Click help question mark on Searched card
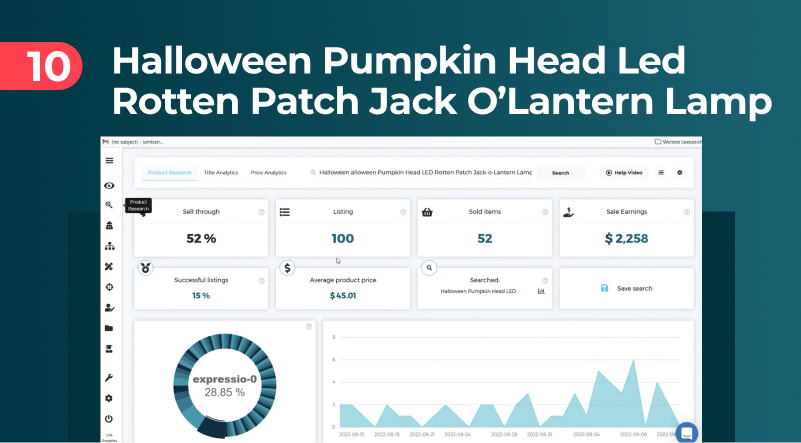 coord(545,281)
